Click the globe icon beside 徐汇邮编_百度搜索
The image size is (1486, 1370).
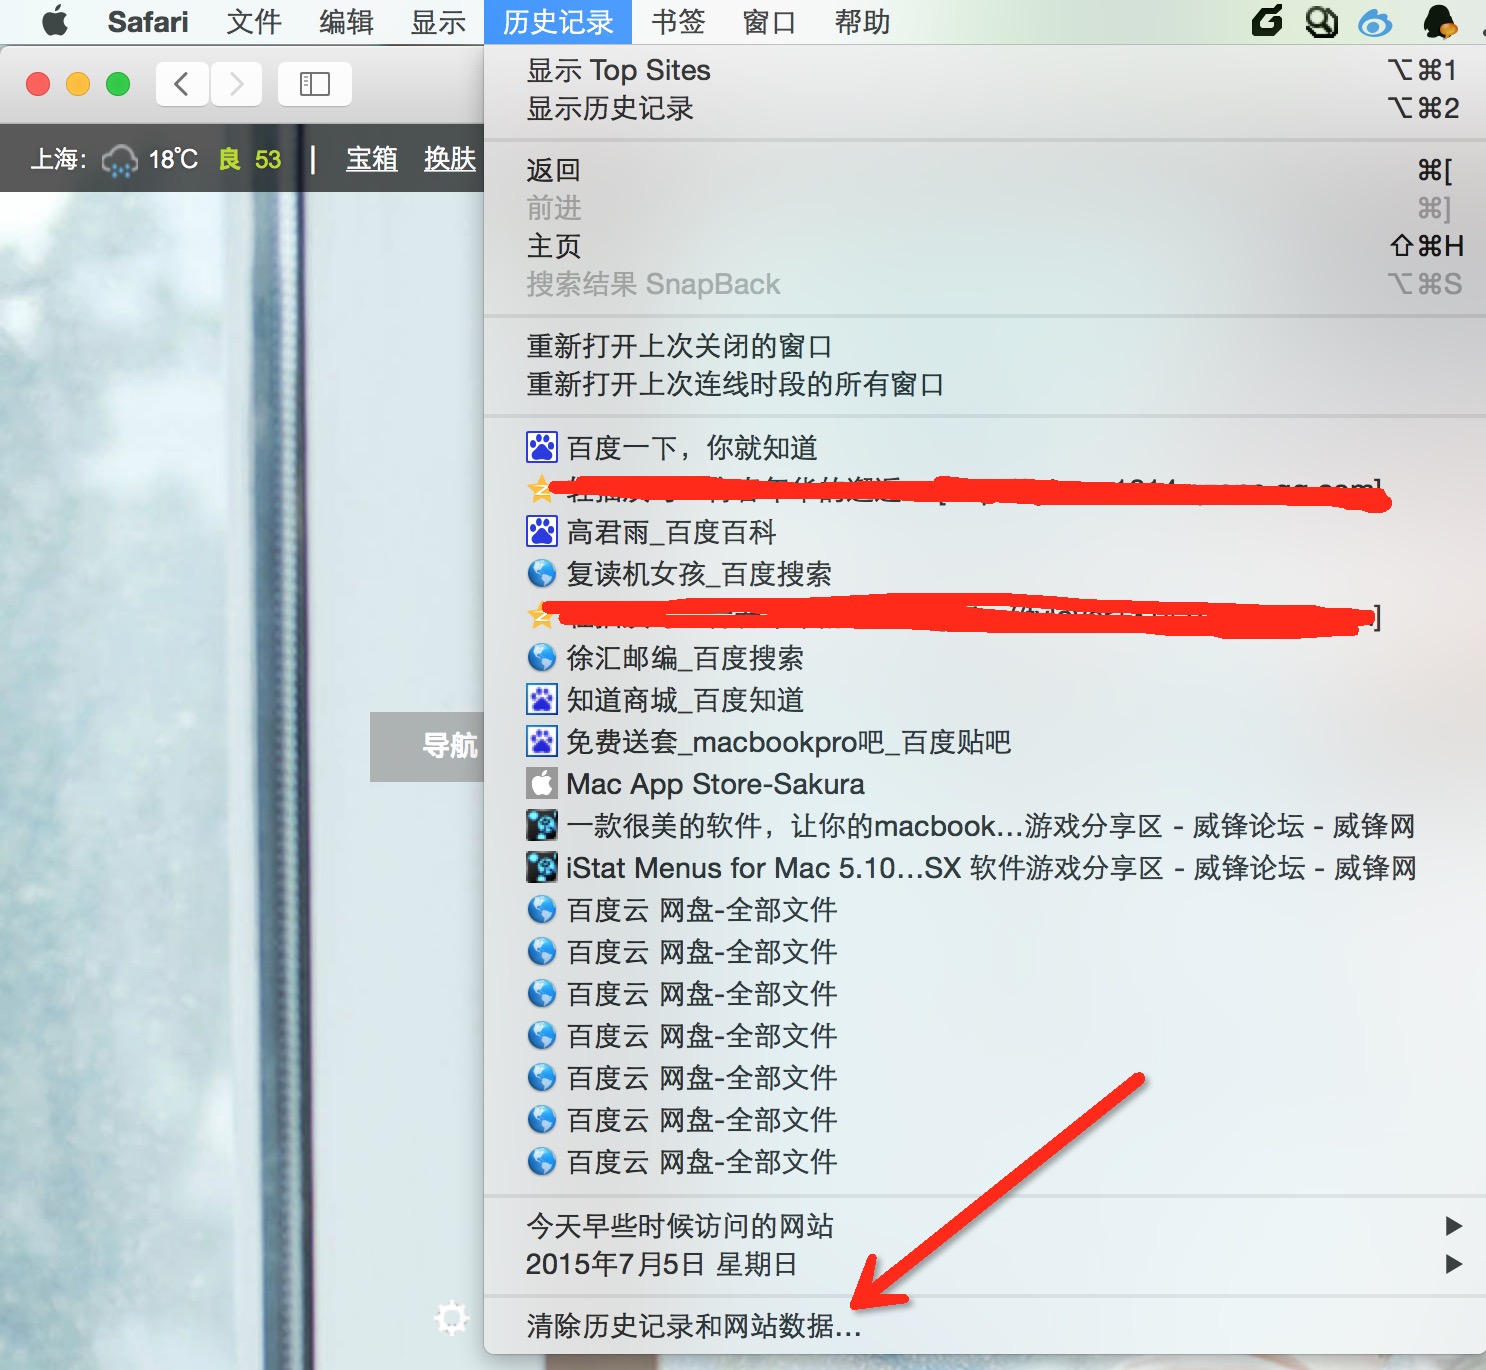click(x=542, y=657)
